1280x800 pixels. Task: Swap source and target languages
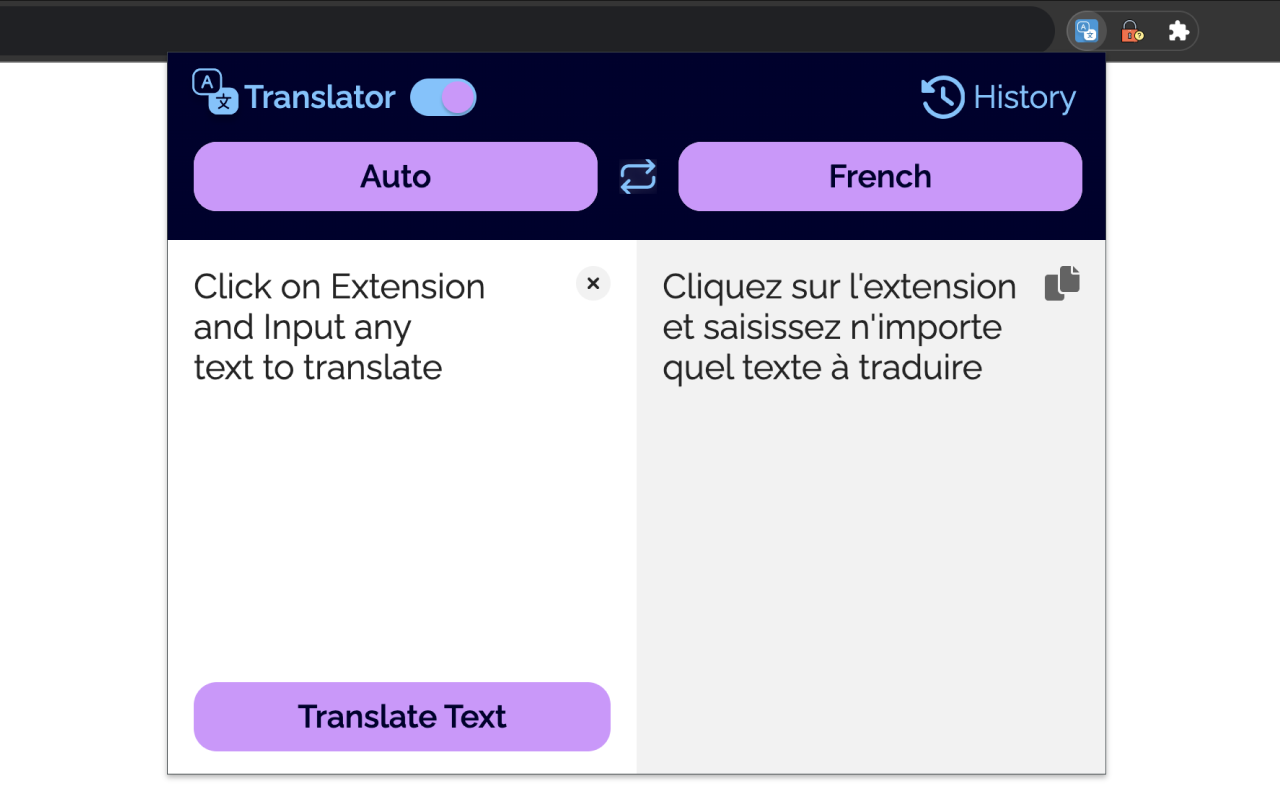coord(638,177)
